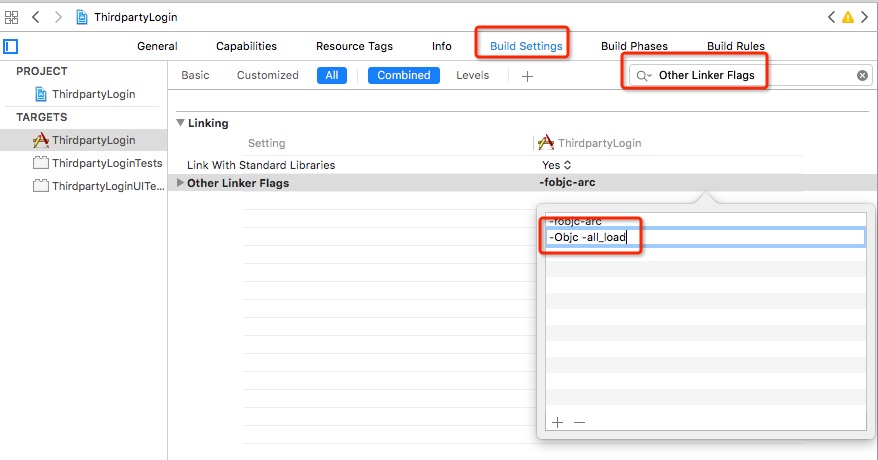The height and width of the screenshot is (460, 878).
Task: Click the Link With Standard Libraries setting name
Action: [x=261, y=165]
